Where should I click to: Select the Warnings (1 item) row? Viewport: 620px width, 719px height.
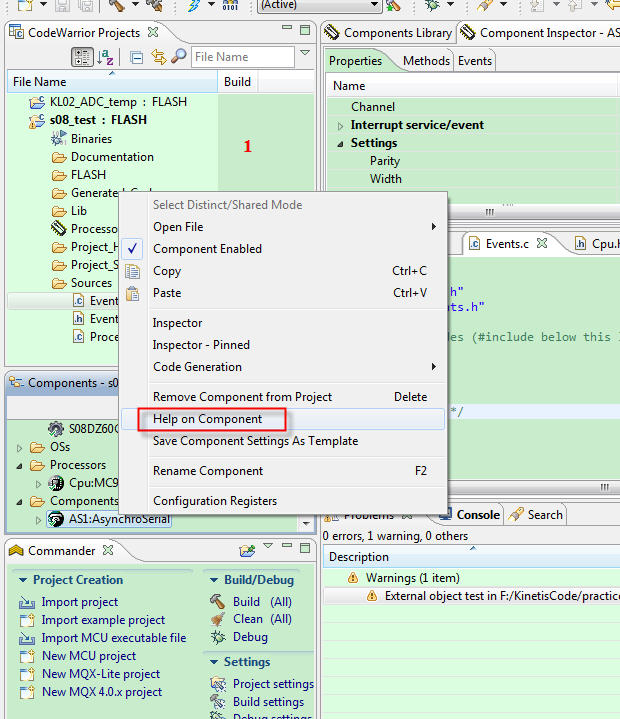click(x=412, y=578)
